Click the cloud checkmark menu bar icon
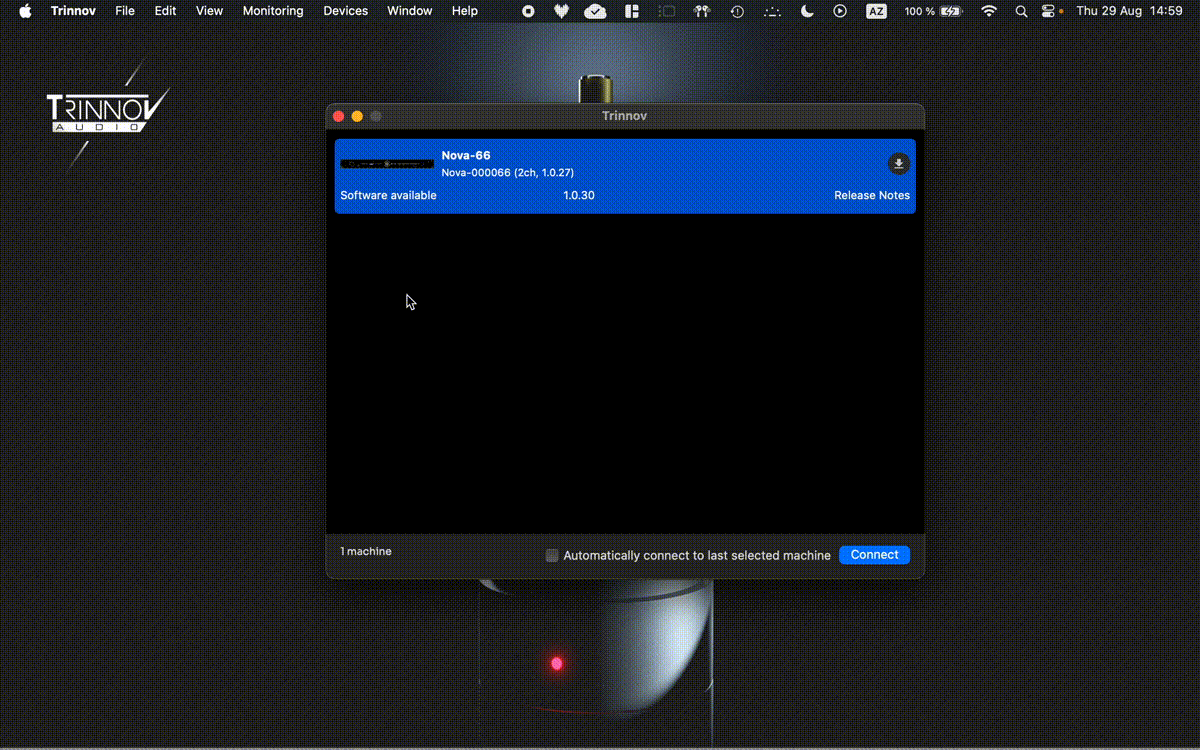 point(595,11)
